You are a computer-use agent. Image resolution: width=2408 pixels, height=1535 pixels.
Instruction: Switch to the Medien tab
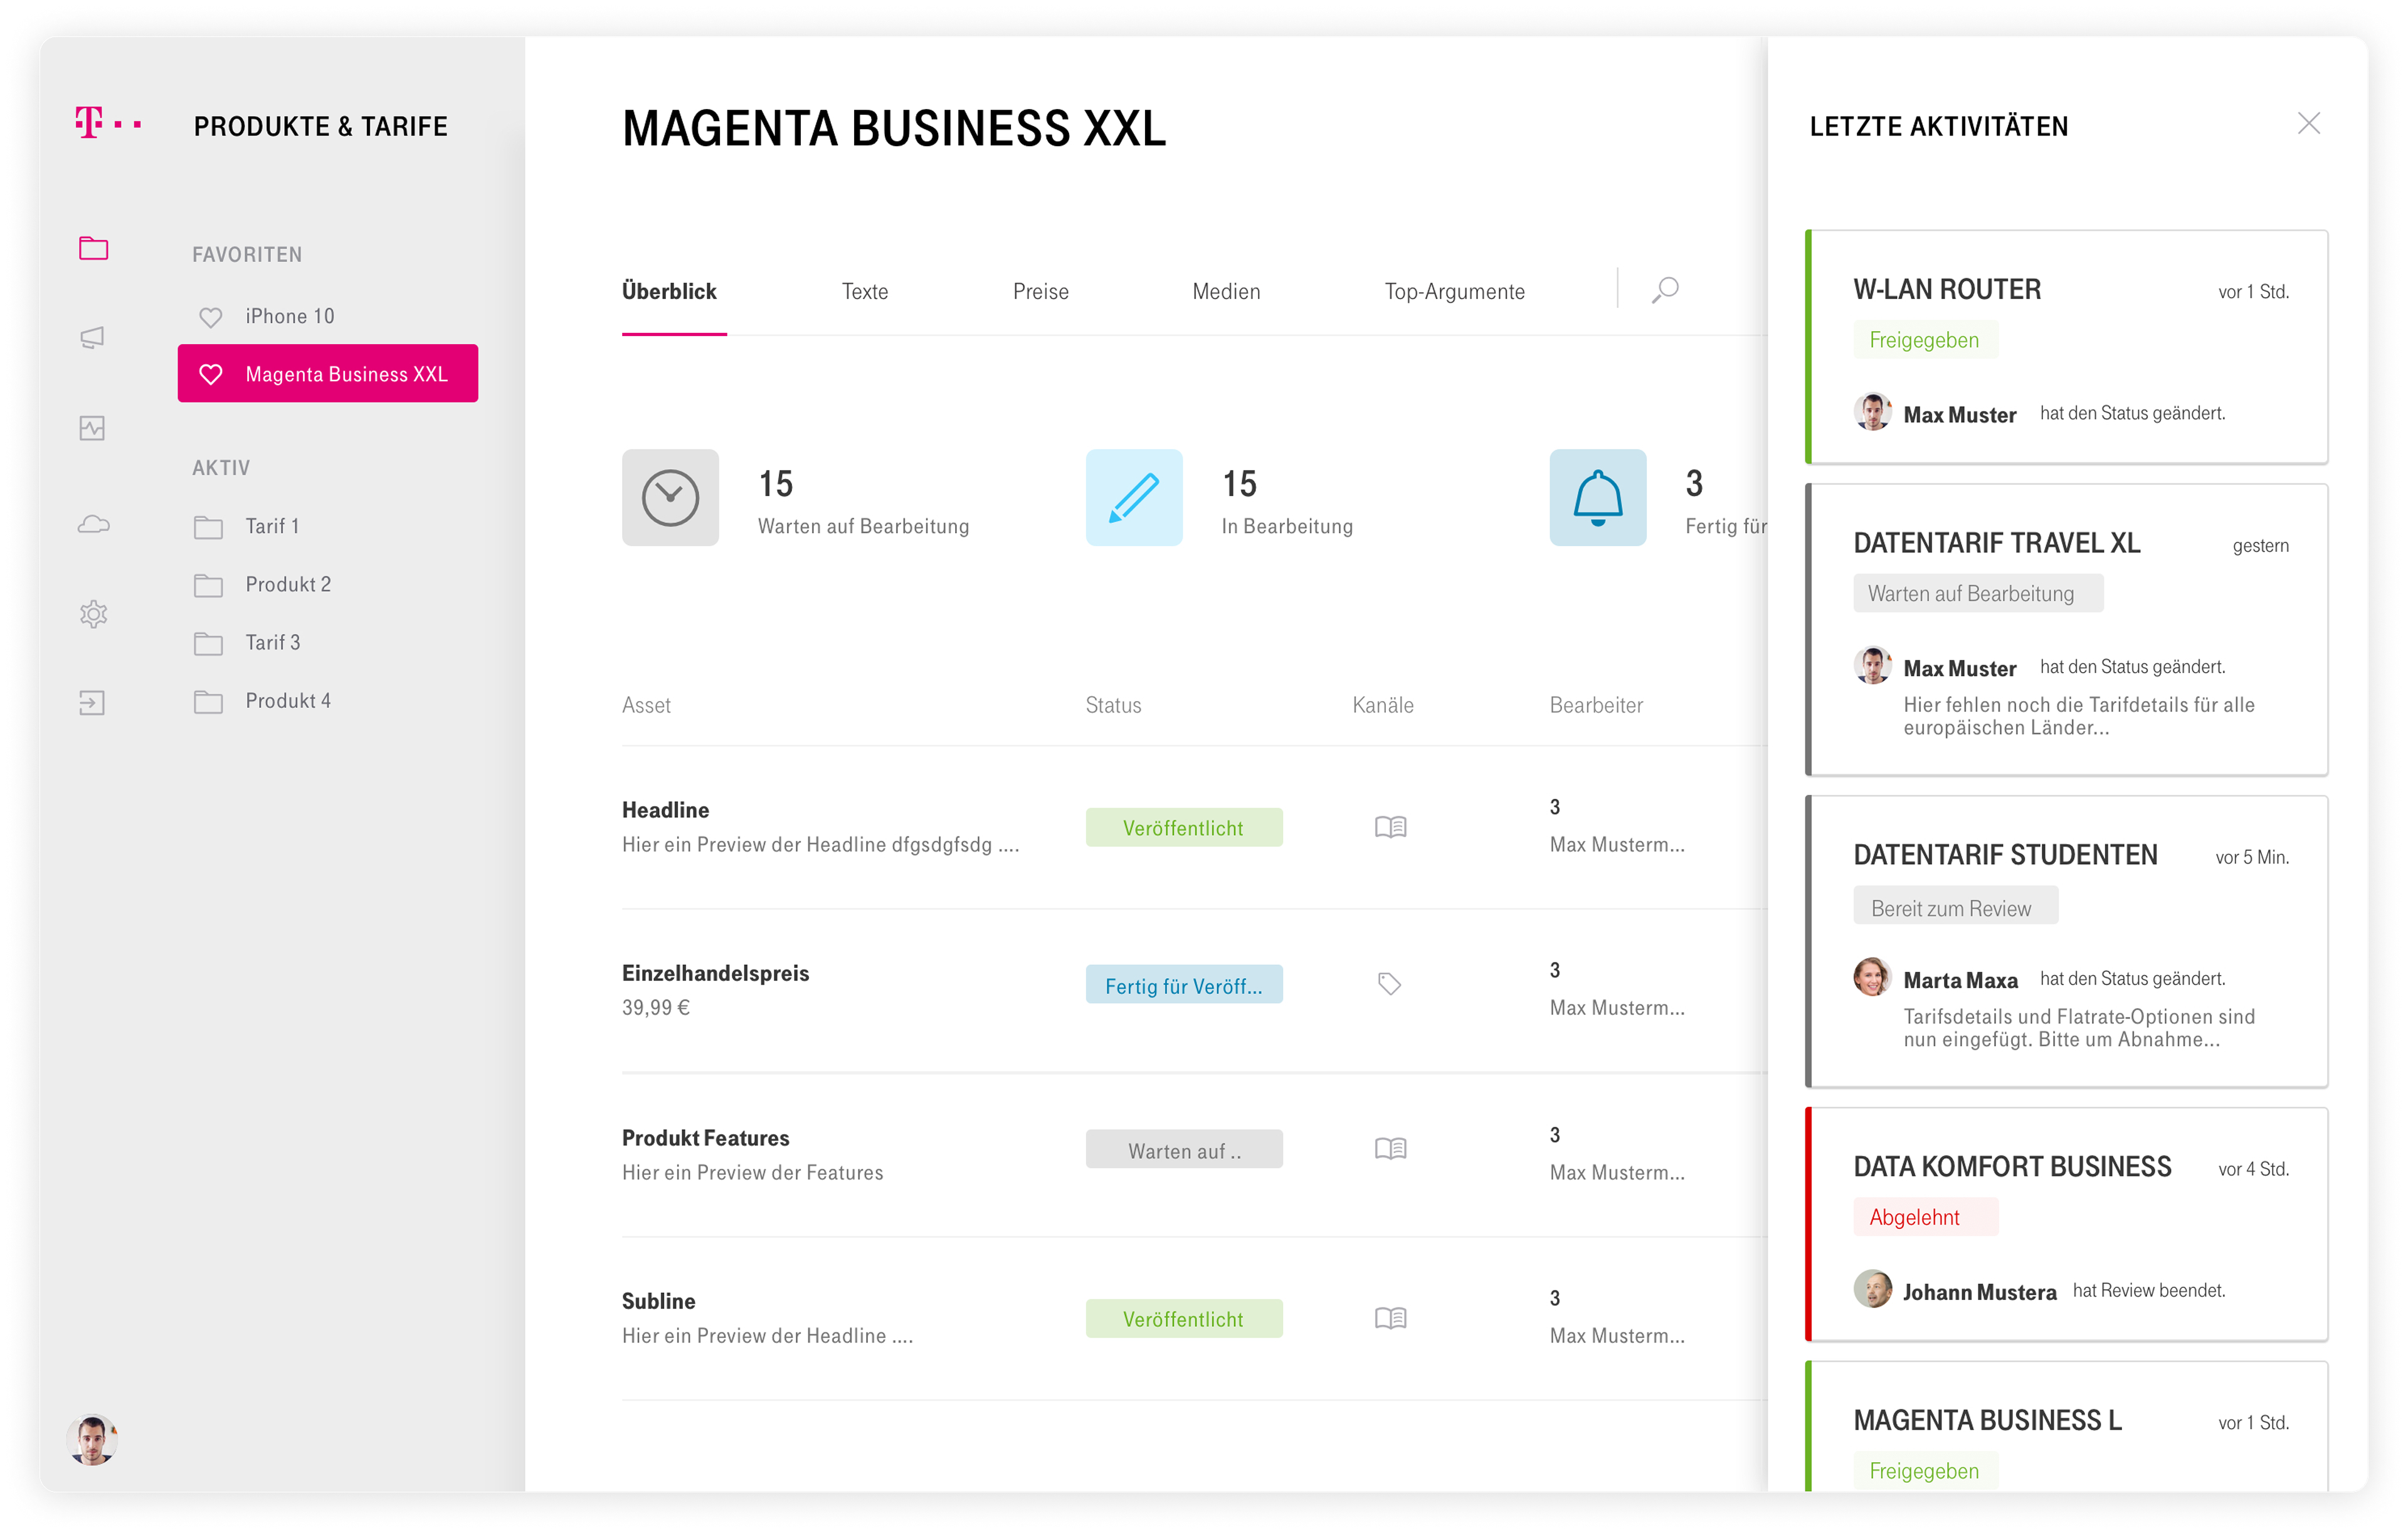pyautogui.click(x=1226, y=291)
